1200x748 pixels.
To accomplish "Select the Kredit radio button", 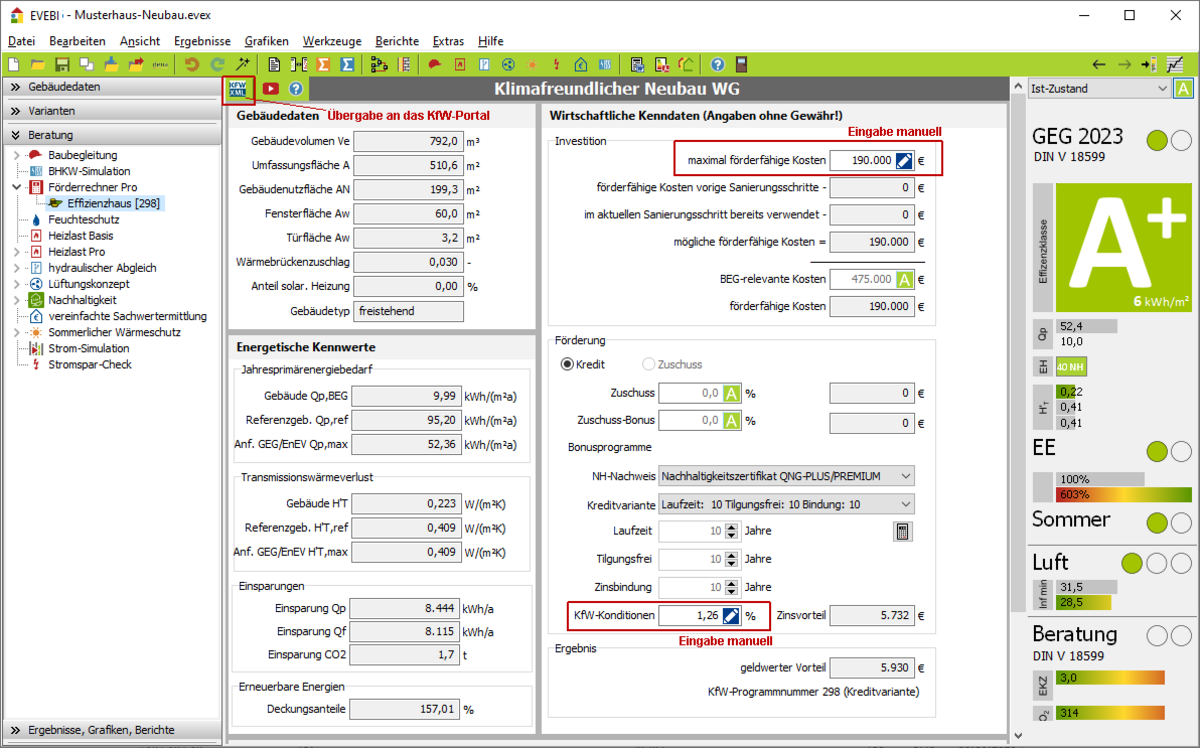I will tap(568, 365).
